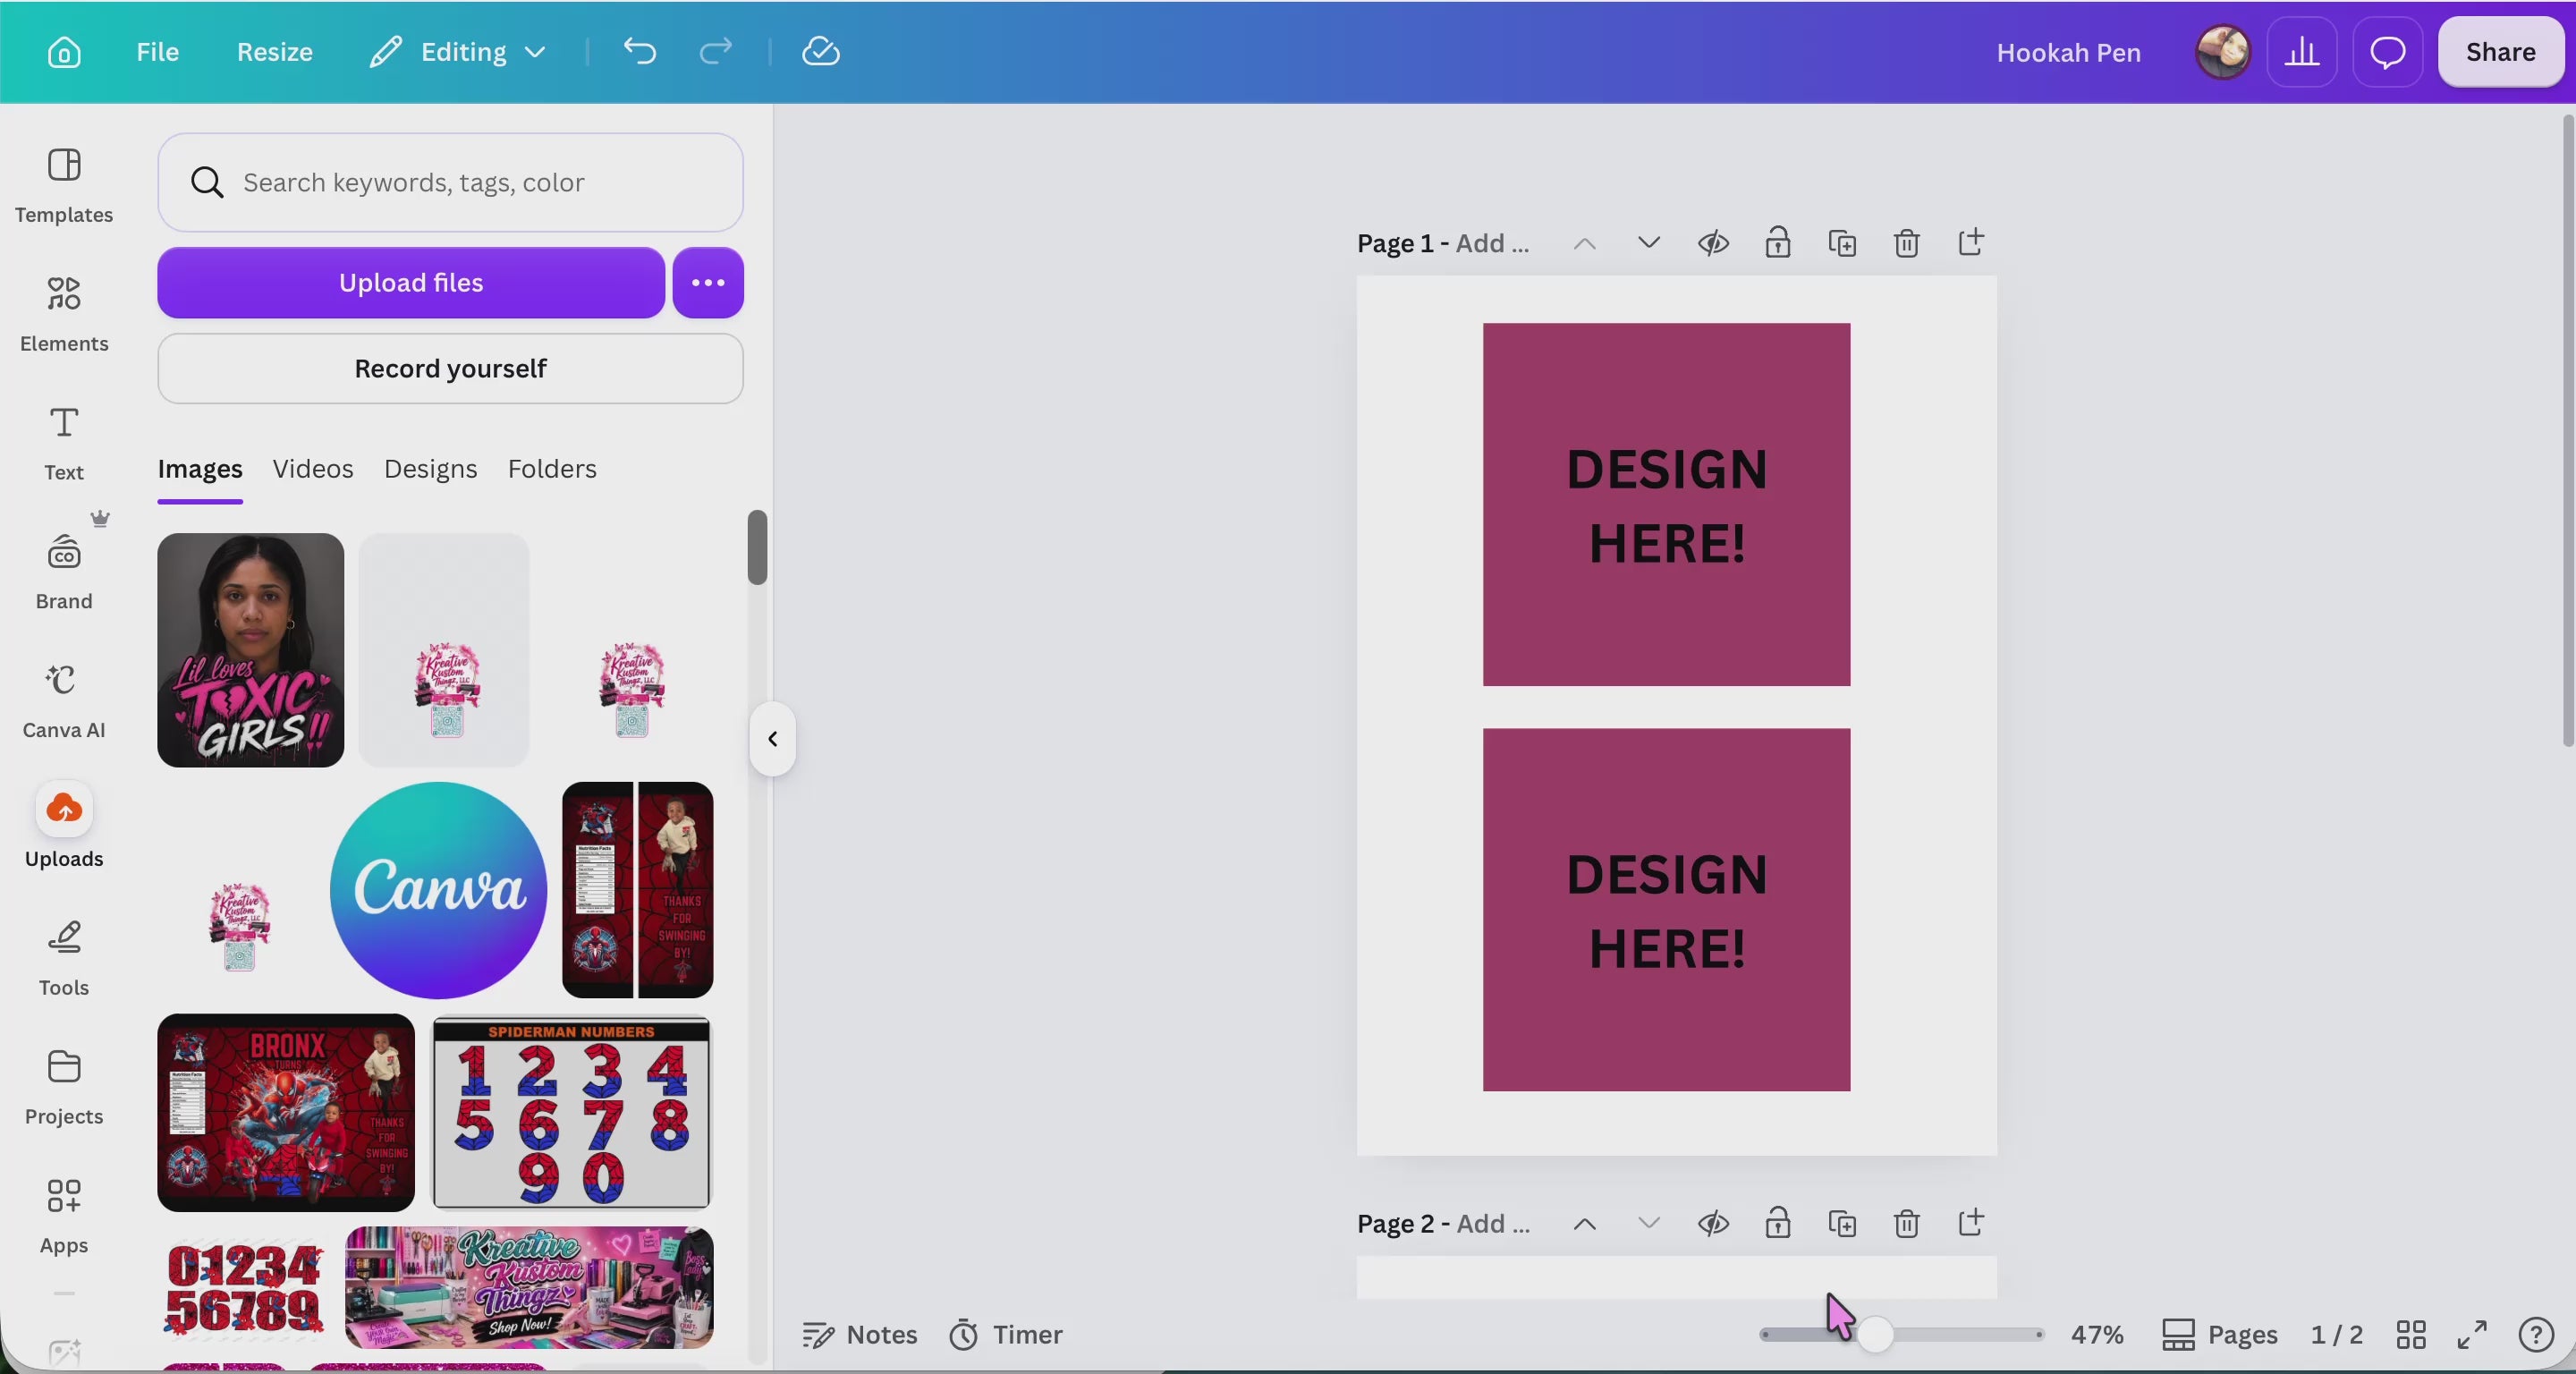Lock Page 2

click(1778, 1223)
